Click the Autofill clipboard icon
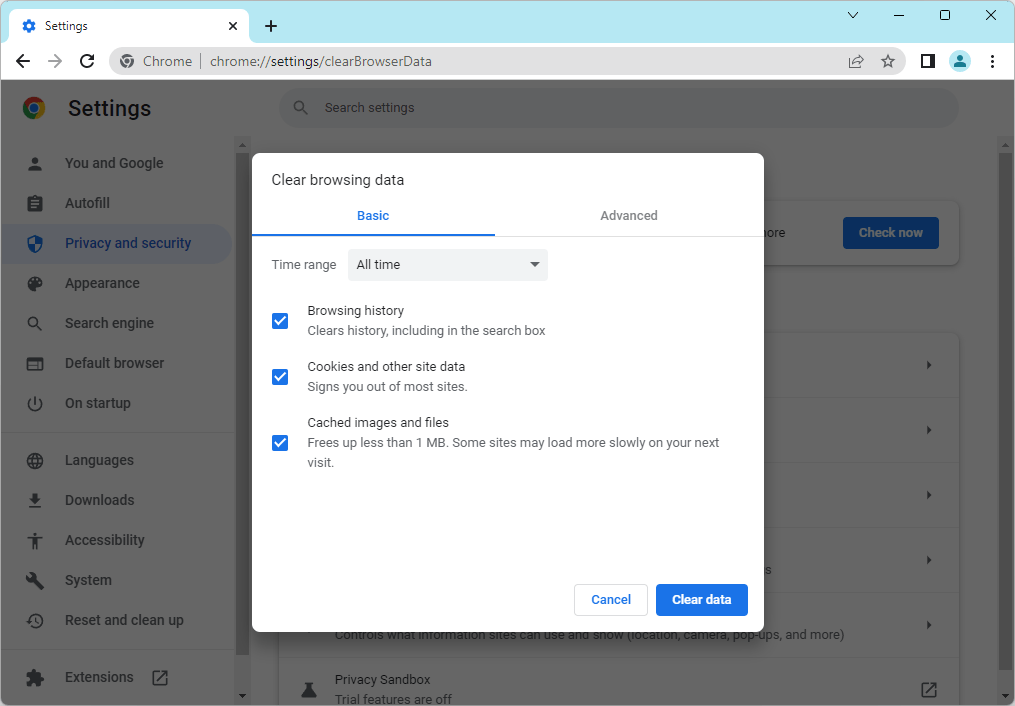 (x=35, y=204)
